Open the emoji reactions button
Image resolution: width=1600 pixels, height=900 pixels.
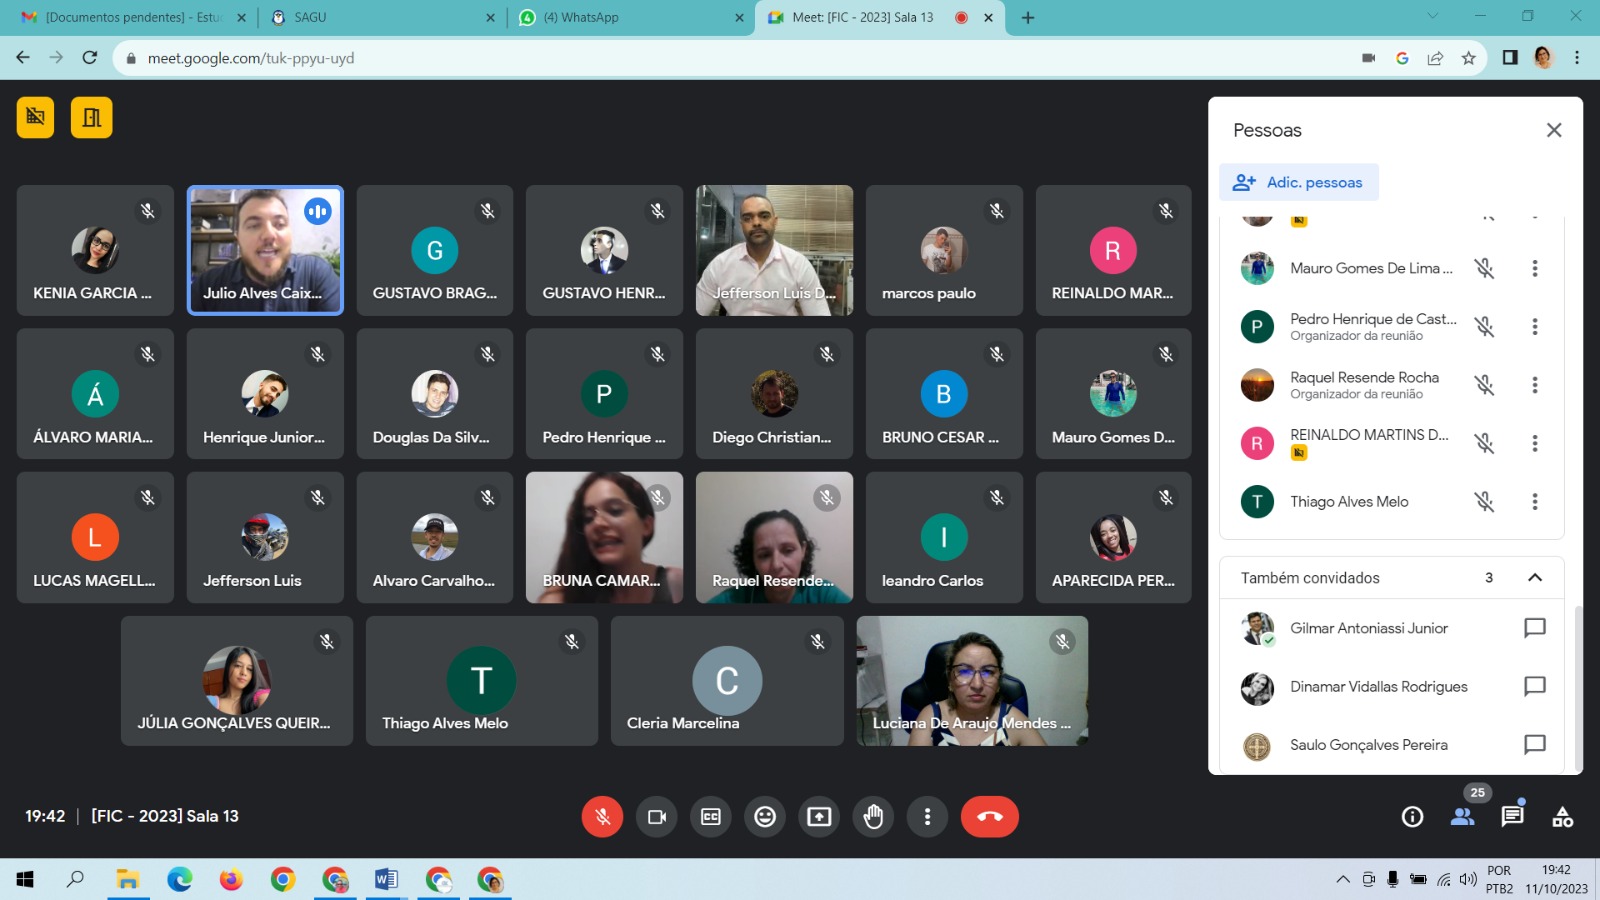click(x=765, y=817)
